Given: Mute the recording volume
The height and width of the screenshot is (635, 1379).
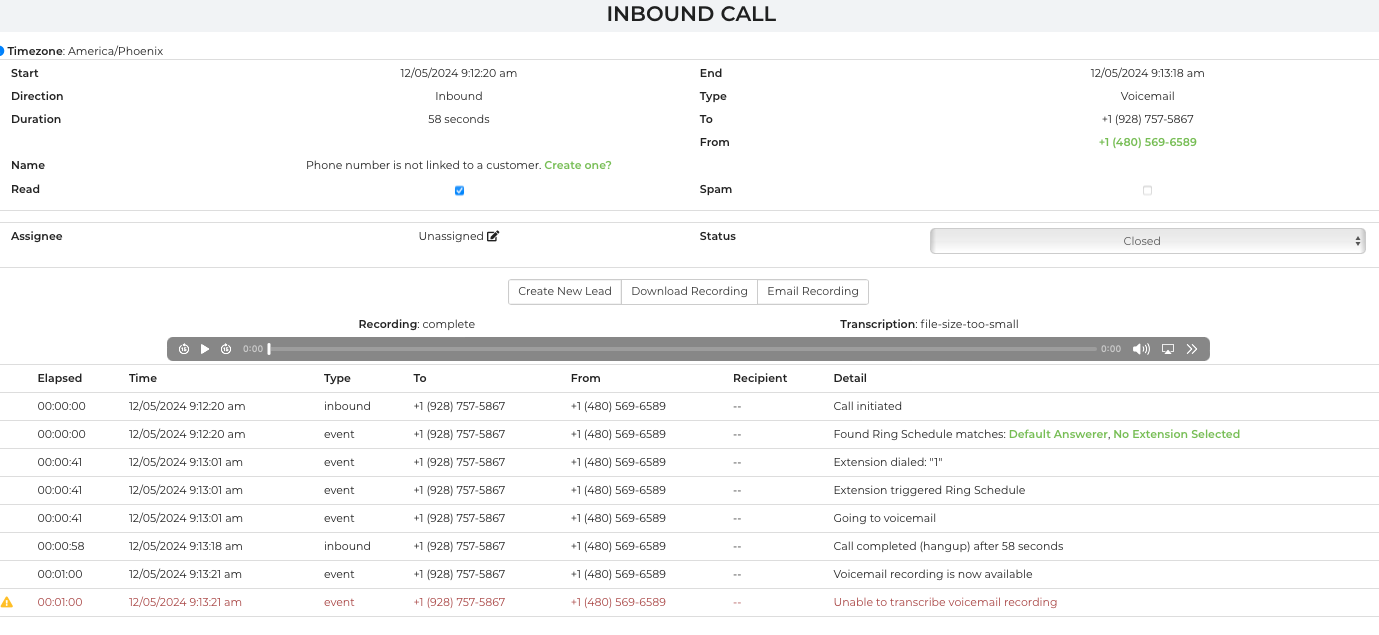Looking at the screenshot, I should point(1141,349).
